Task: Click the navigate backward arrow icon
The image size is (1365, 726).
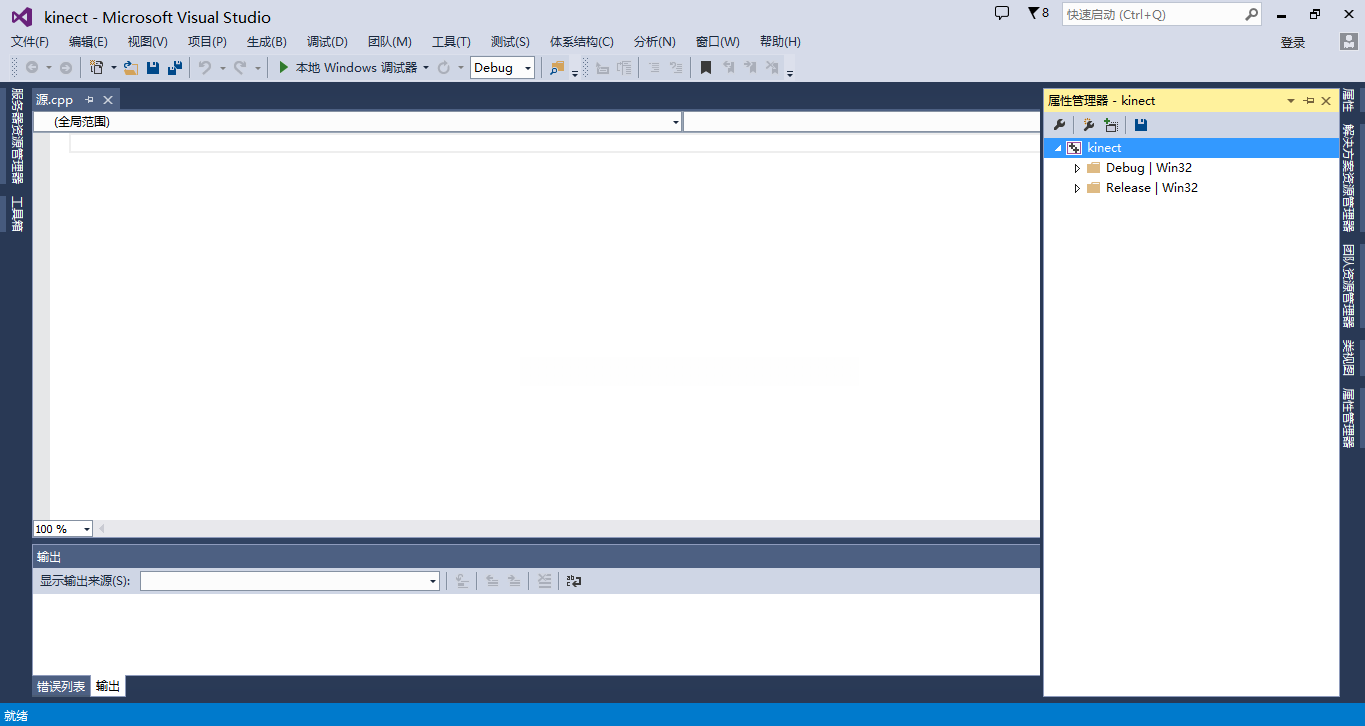Action: (x=32, y=68)
